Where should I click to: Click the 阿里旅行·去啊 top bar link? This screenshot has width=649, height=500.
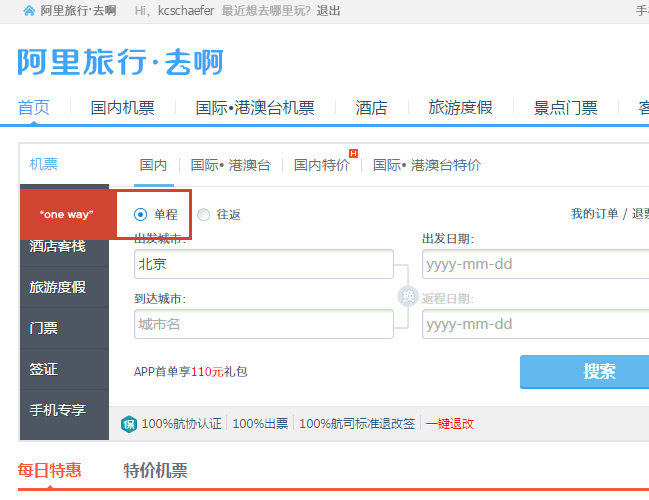(78, 11)
